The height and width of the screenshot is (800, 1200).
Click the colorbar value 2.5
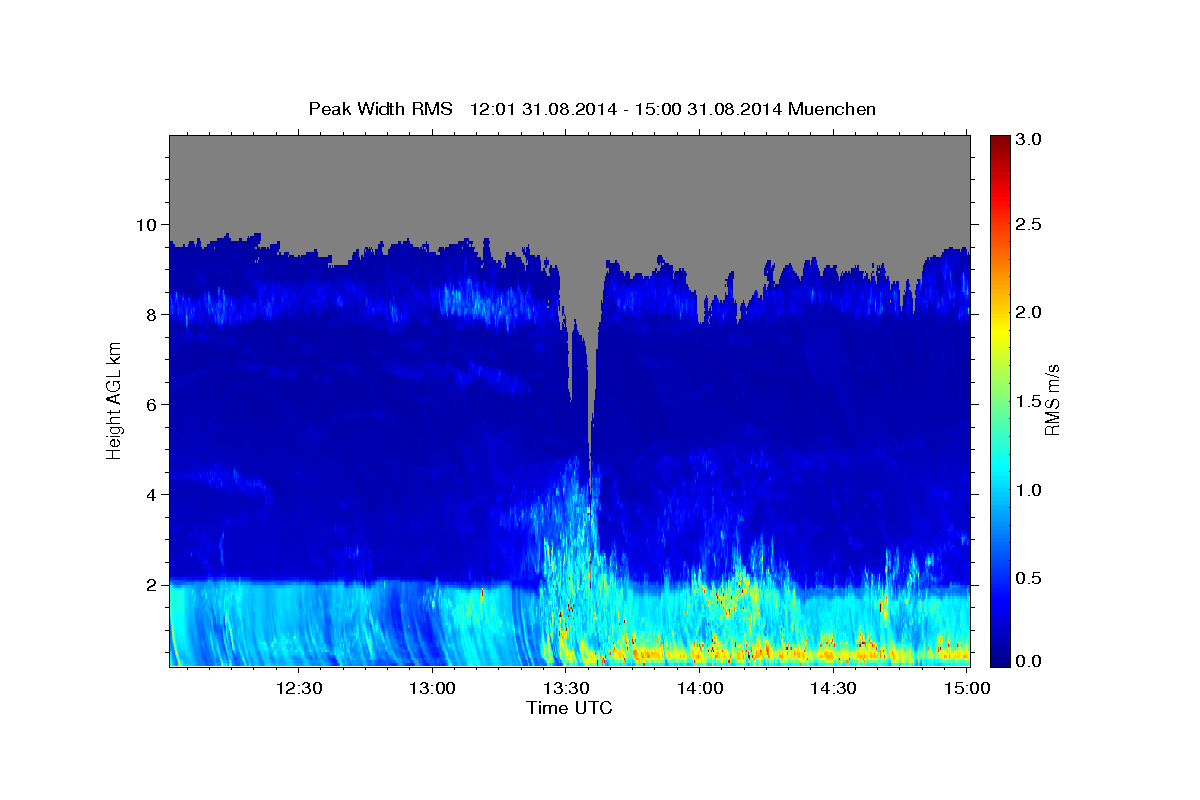click(x=1030, y=226)
